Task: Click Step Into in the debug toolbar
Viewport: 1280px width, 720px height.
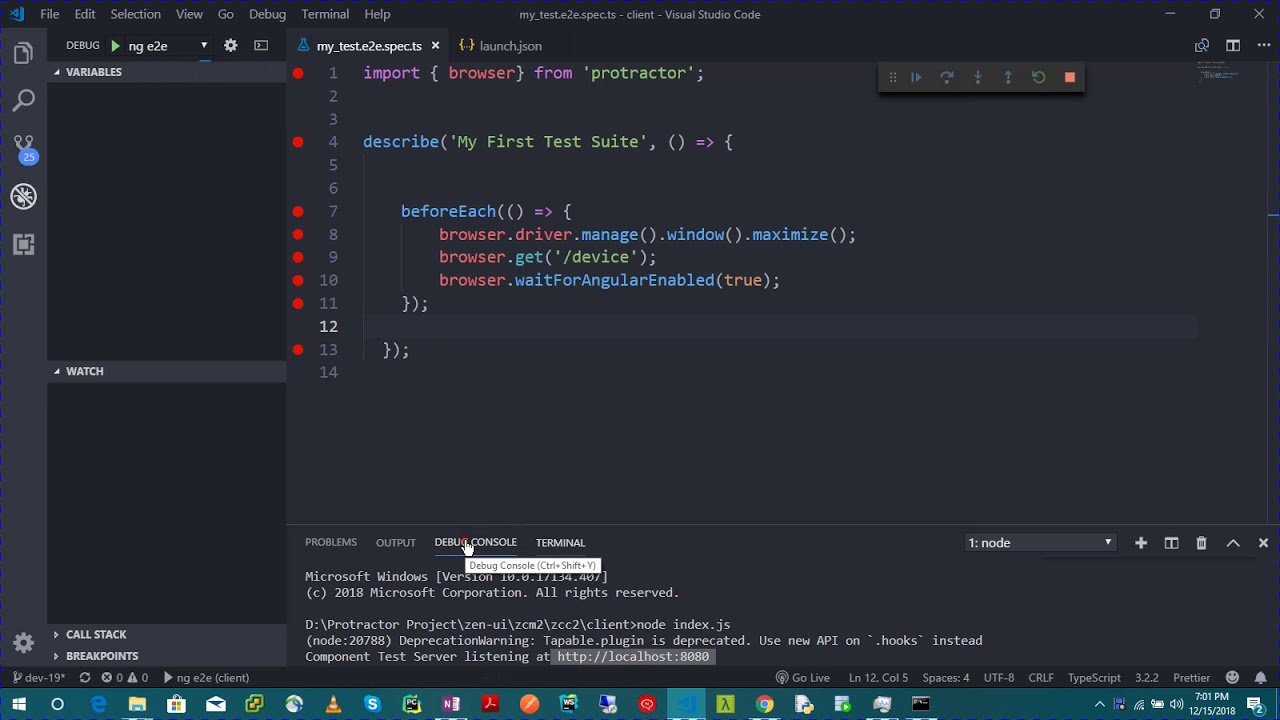Action: pyautogui.click(x=977, y=77)
